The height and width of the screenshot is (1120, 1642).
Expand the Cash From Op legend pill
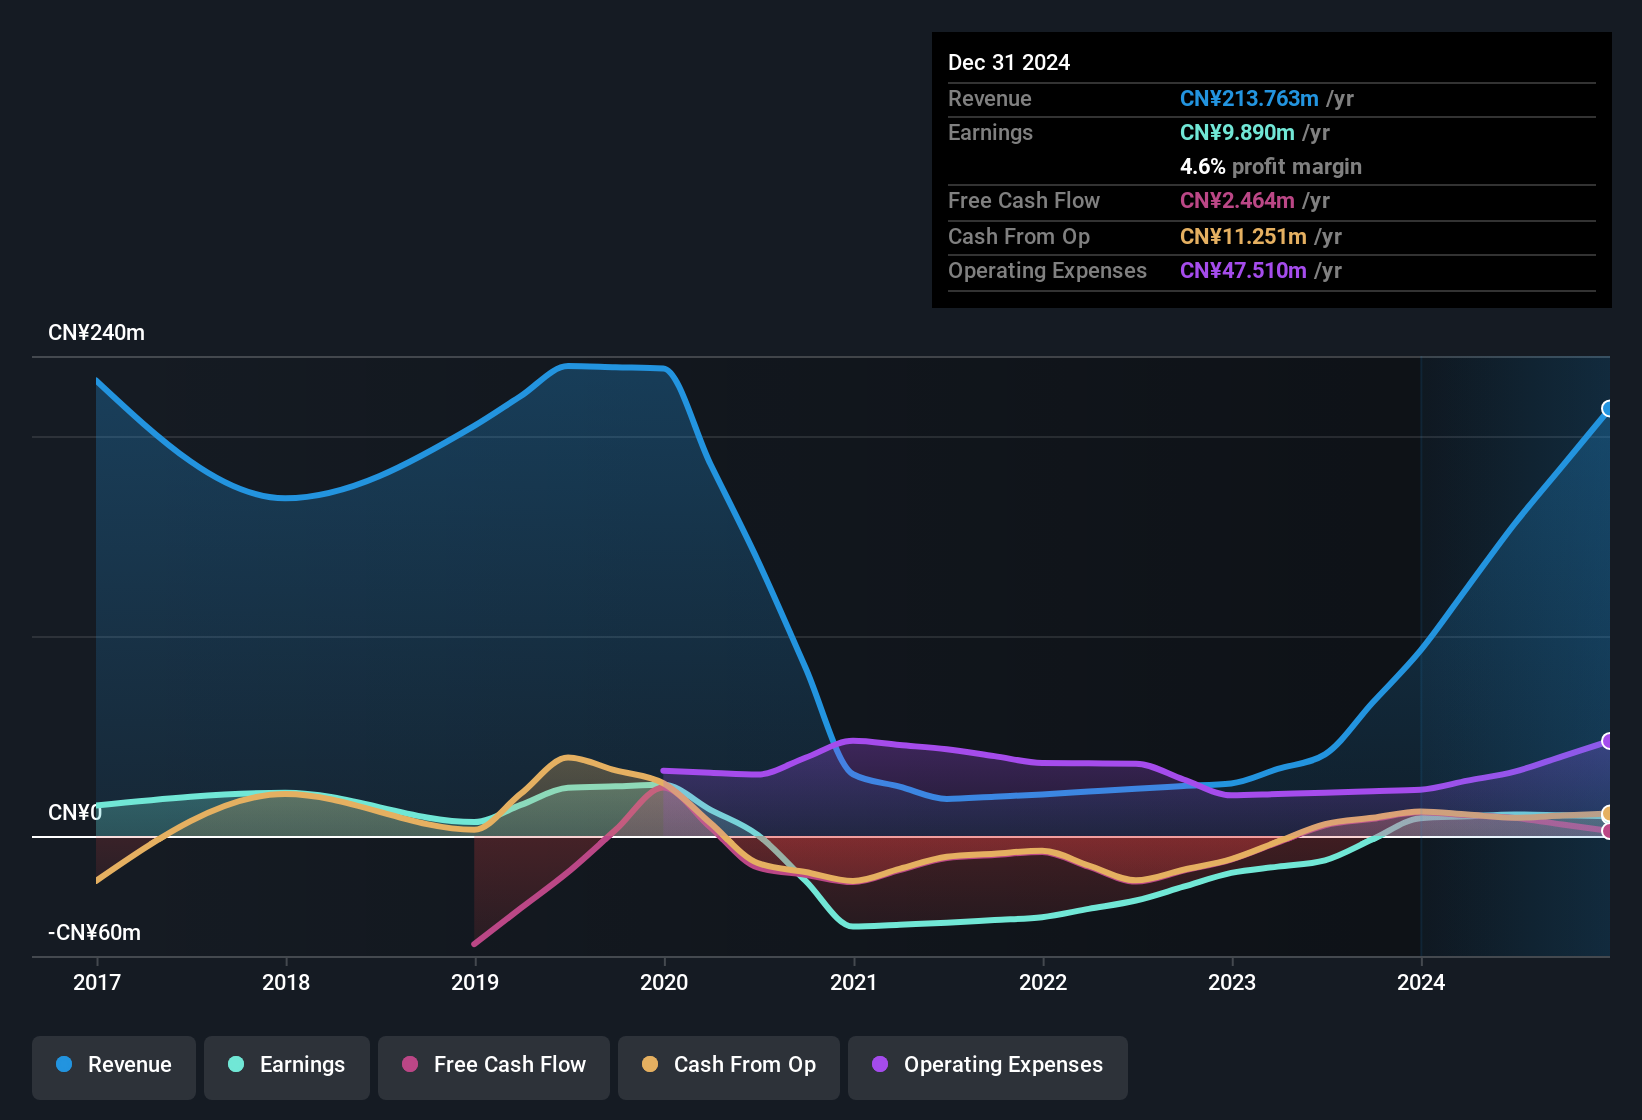pos(728,1065)
